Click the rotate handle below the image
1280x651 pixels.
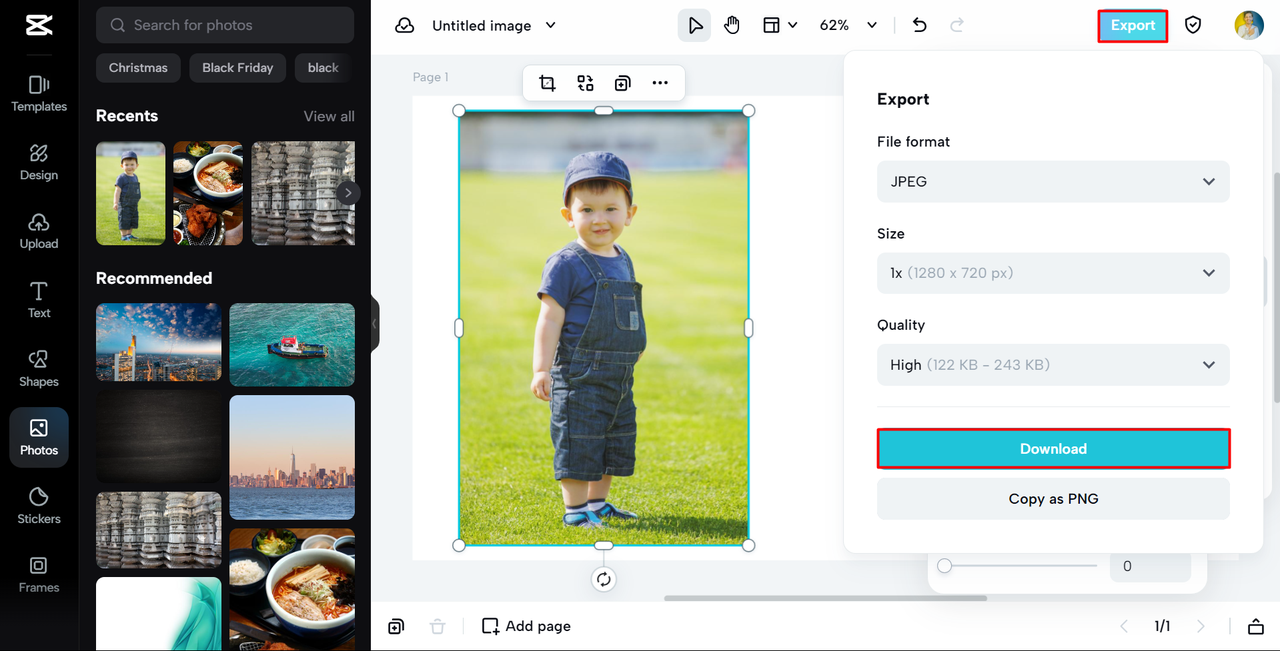(603, 579)
